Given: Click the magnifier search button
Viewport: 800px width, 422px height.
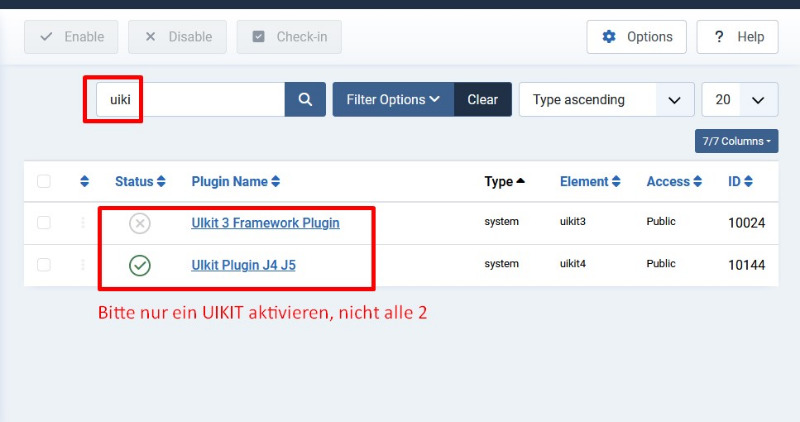Looking at the screenshot, I should pos(305,100).
